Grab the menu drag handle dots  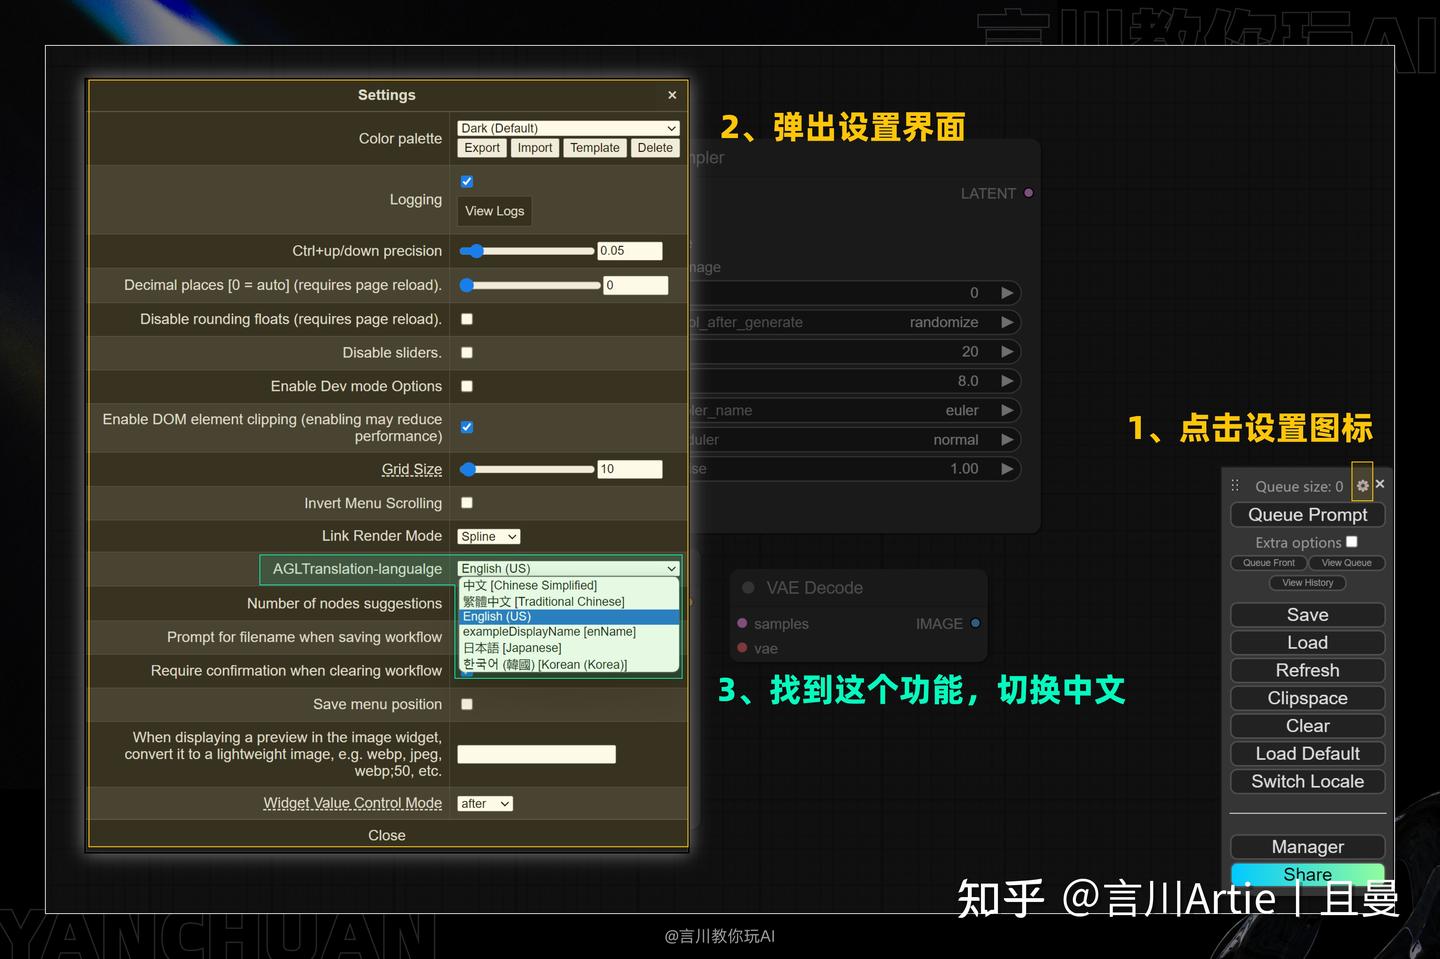[x=1235, y=485]
